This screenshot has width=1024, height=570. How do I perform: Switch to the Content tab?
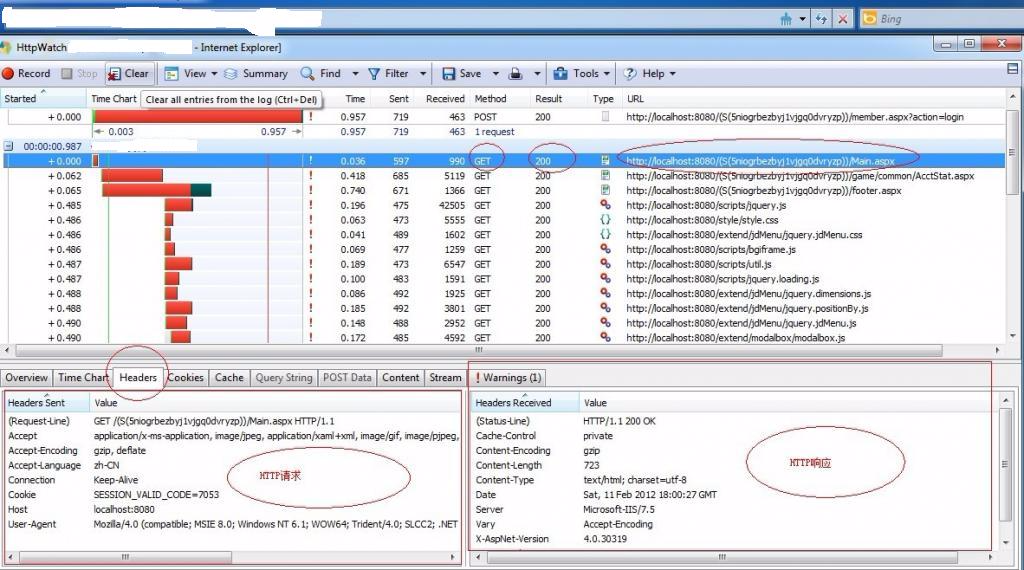(400, 377)
